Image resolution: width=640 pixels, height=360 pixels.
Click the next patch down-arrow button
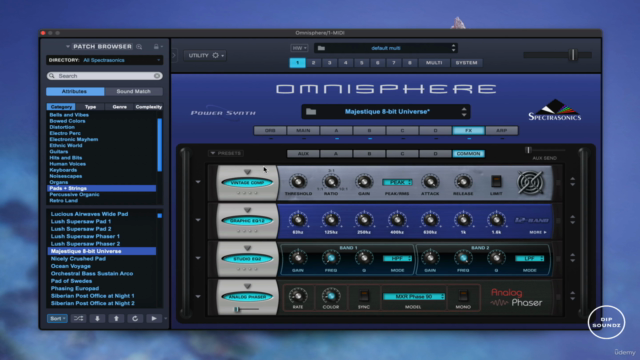97,318
